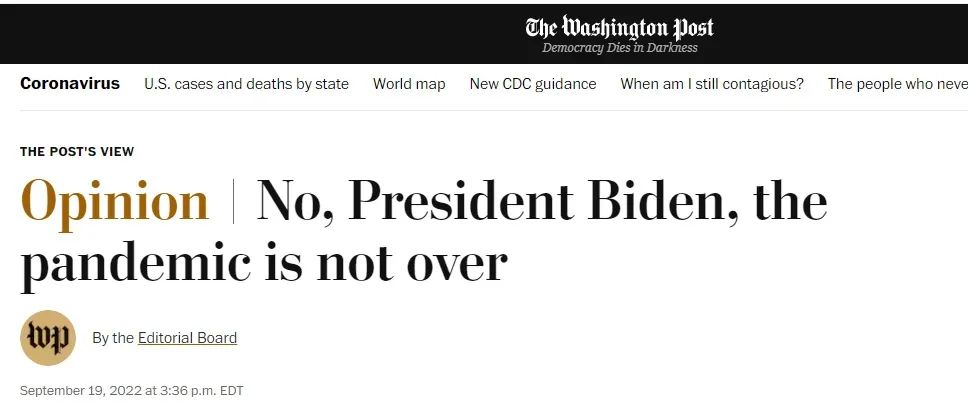
Task: Click 'pandemic is not over' headline line
Action: pos(264,264)
